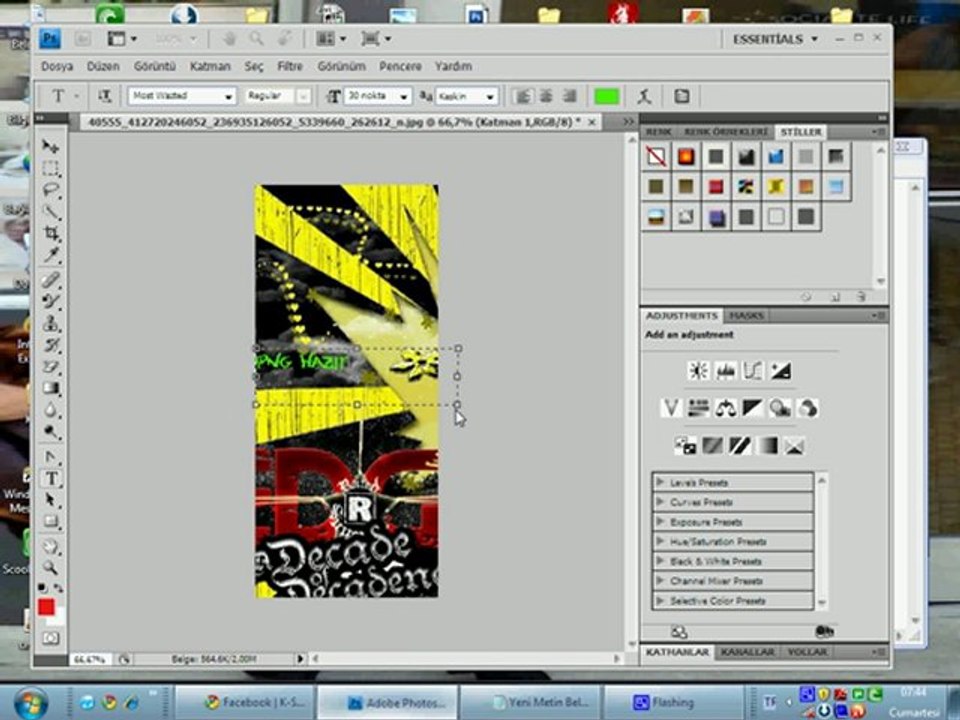Open the 30 nokta font size dropdown
The image size is (960, 720).
pos(403,96)
